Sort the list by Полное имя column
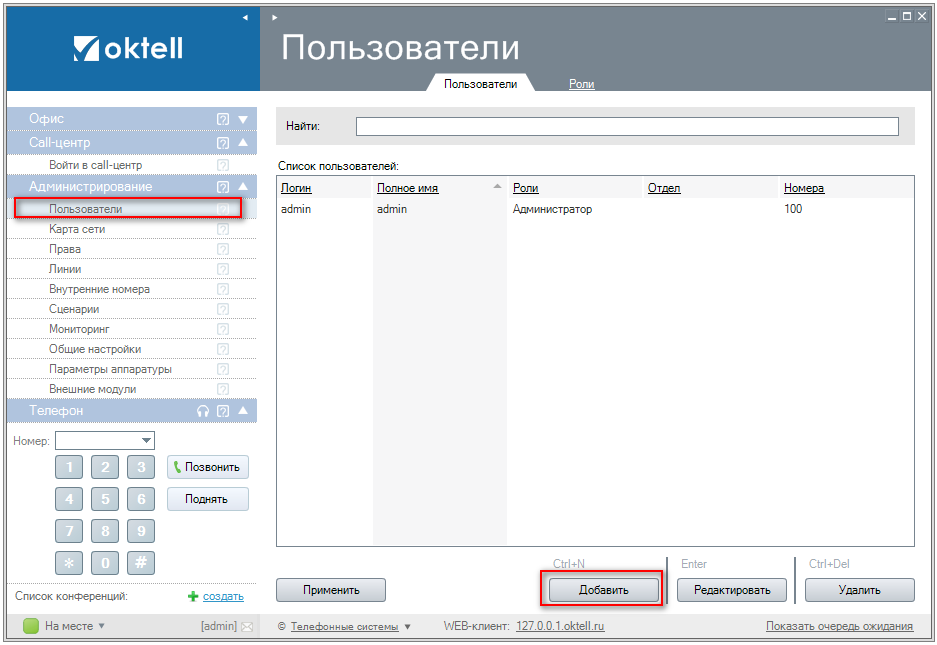The image size is (937, 645). 407,188
